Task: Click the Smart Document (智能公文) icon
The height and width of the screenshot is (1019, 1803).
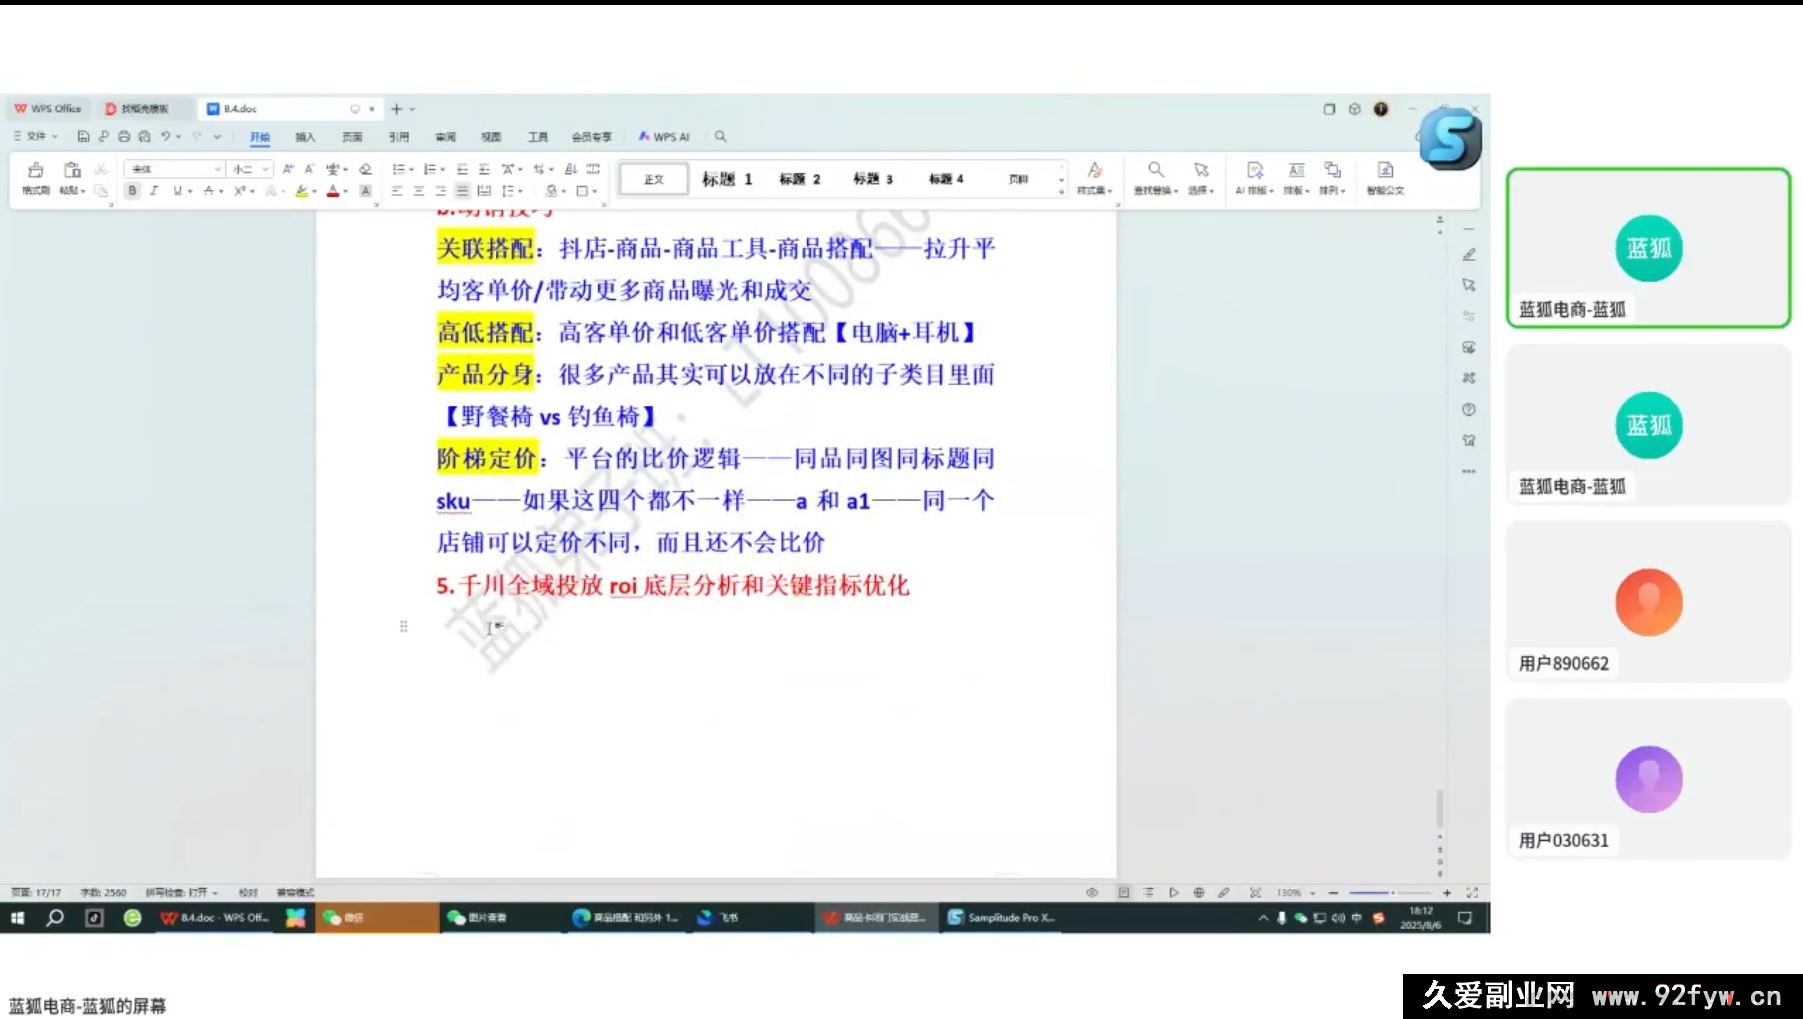Action: click(x=1385, y=175)
